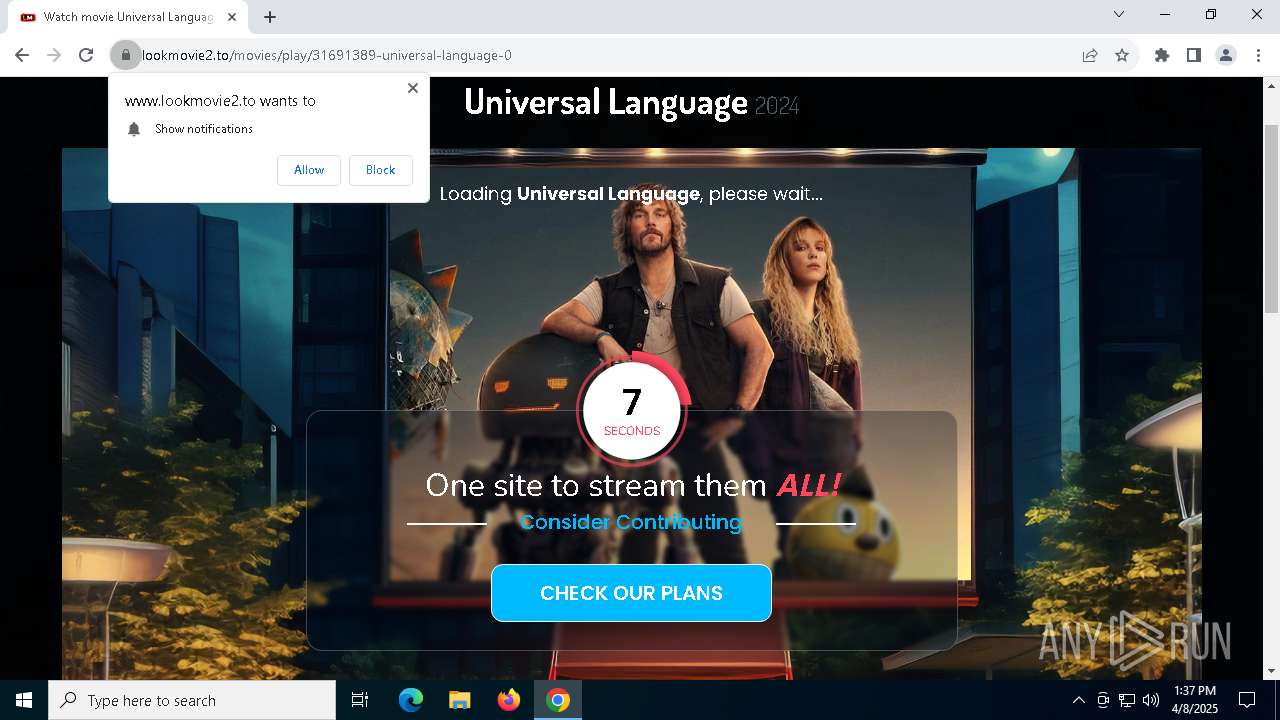Launch Firefox from taskbar
Screen dimensions: 1280x720
coord(509,700)
